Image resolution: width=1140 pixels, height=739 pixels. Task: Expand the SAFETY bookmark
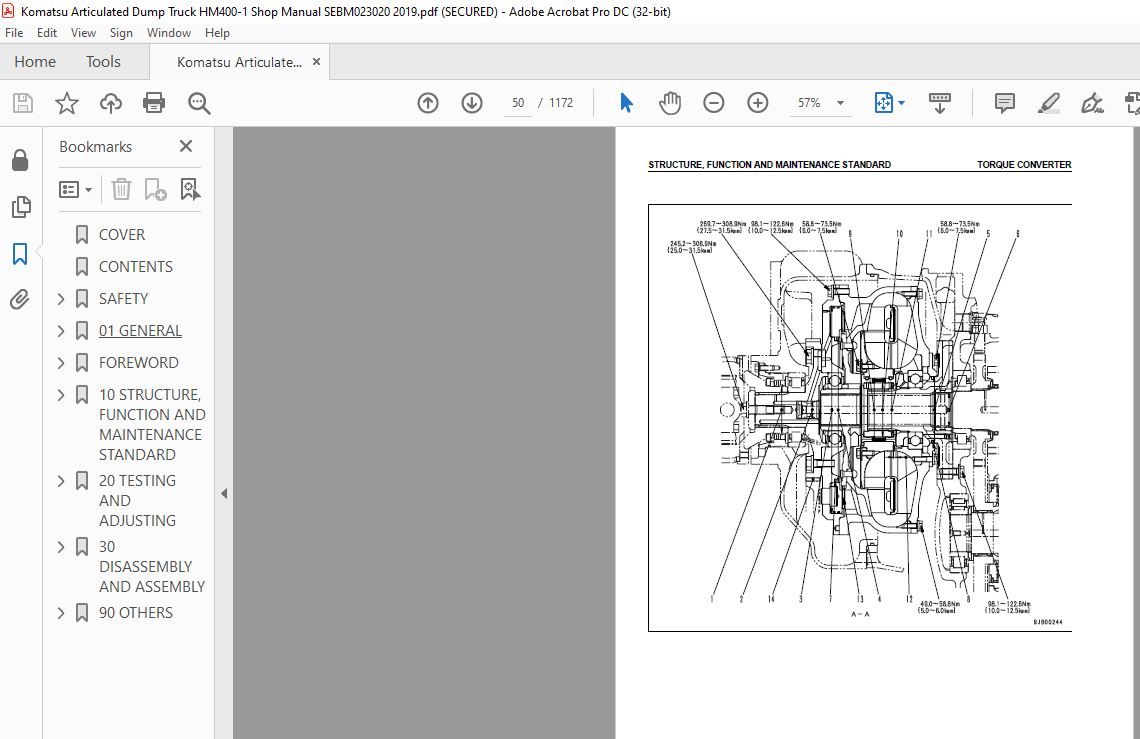coord(61,299)
